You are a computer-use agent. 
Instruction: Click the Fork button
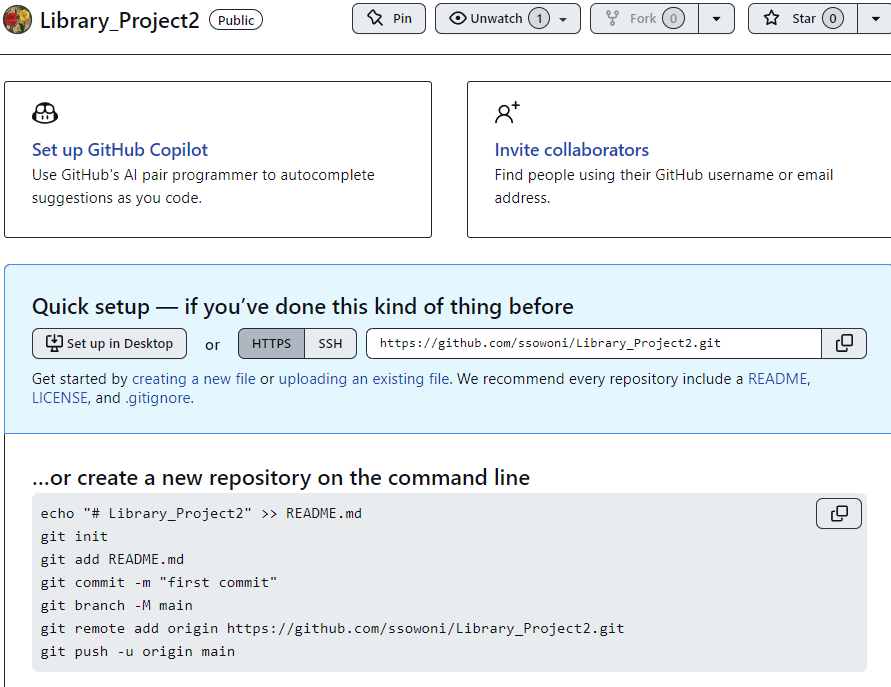[x=644, y=19]
